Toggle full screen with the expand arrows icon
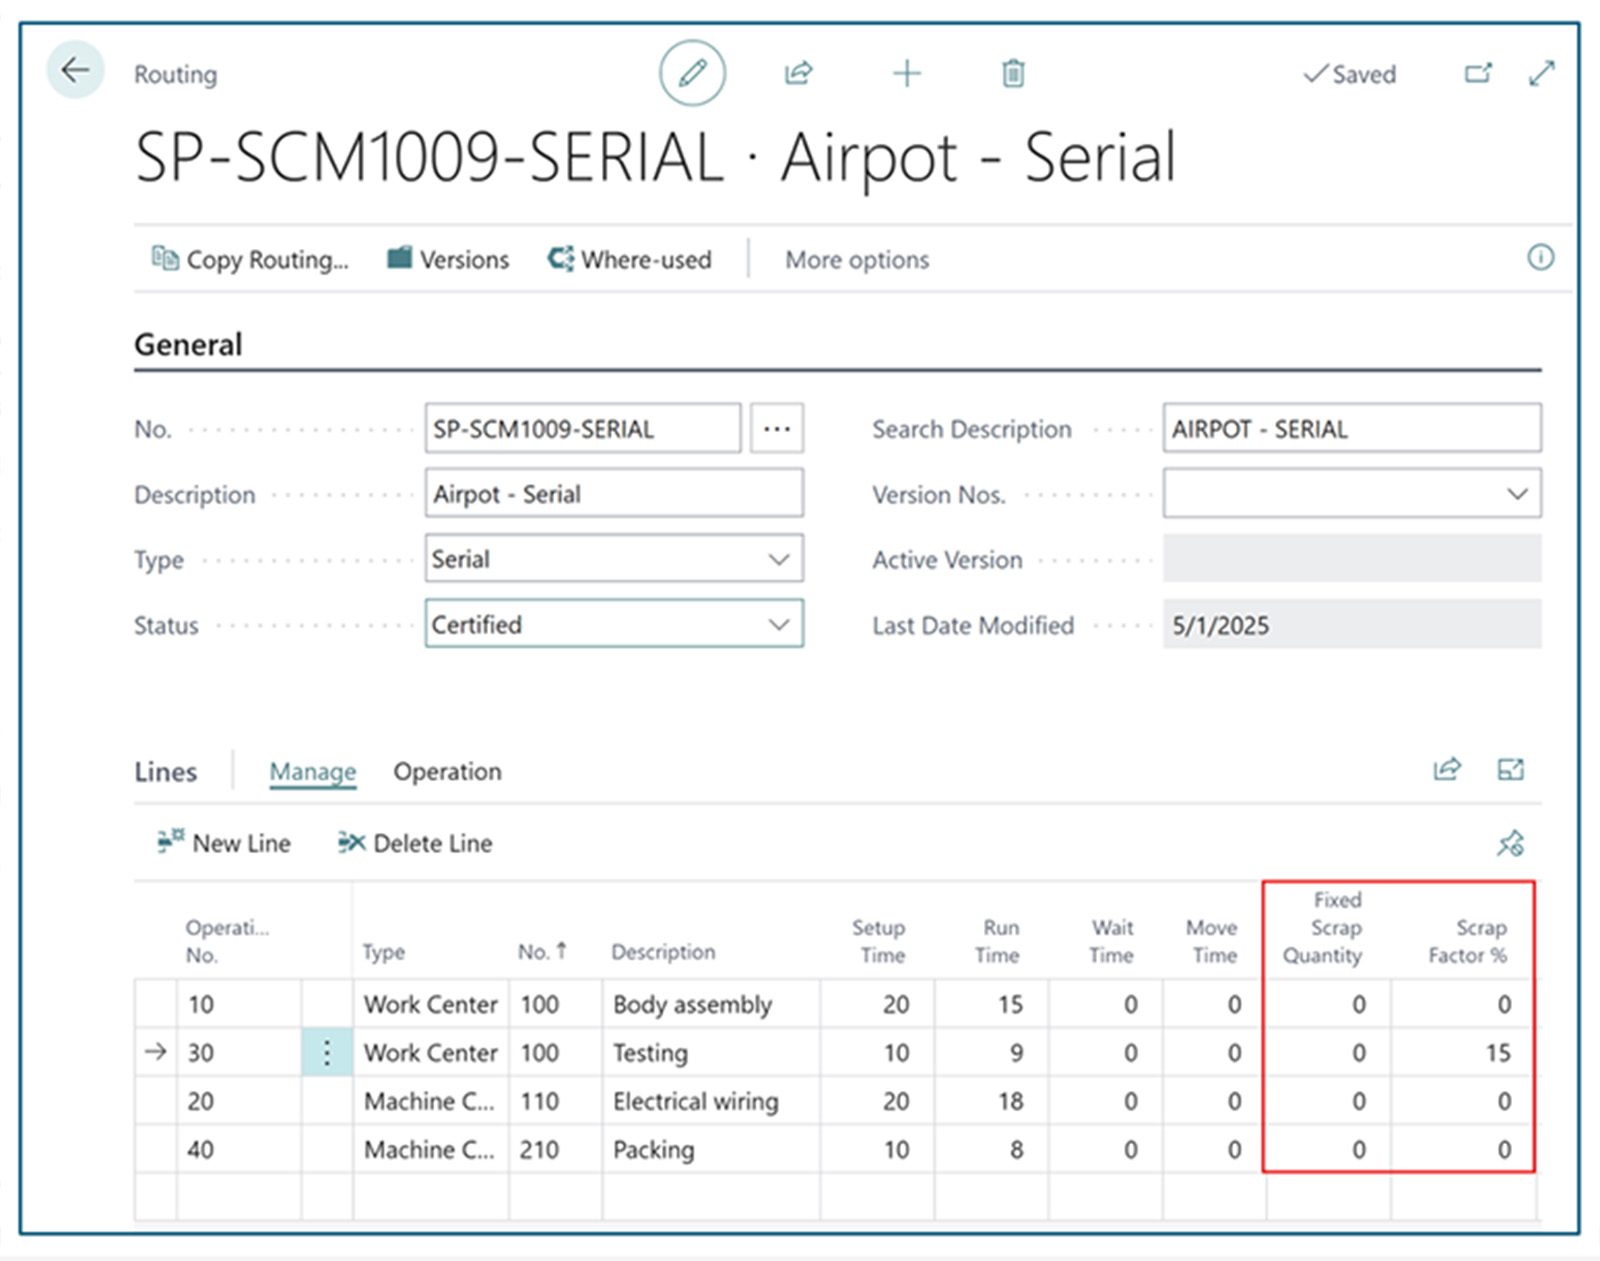Image resolution: width=1600 pixels, height=1261 pixels. (1542, 73)
